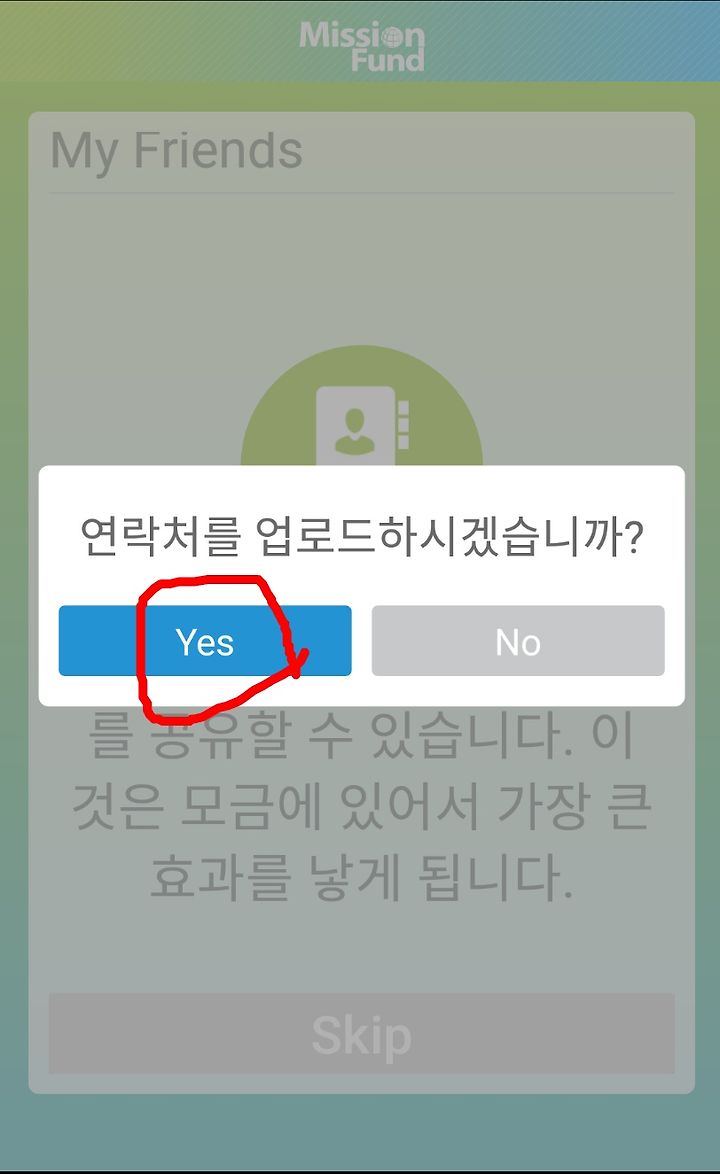Tap the globe icon inside Mission logo
Screen dimensions: 720x1174
391,37
